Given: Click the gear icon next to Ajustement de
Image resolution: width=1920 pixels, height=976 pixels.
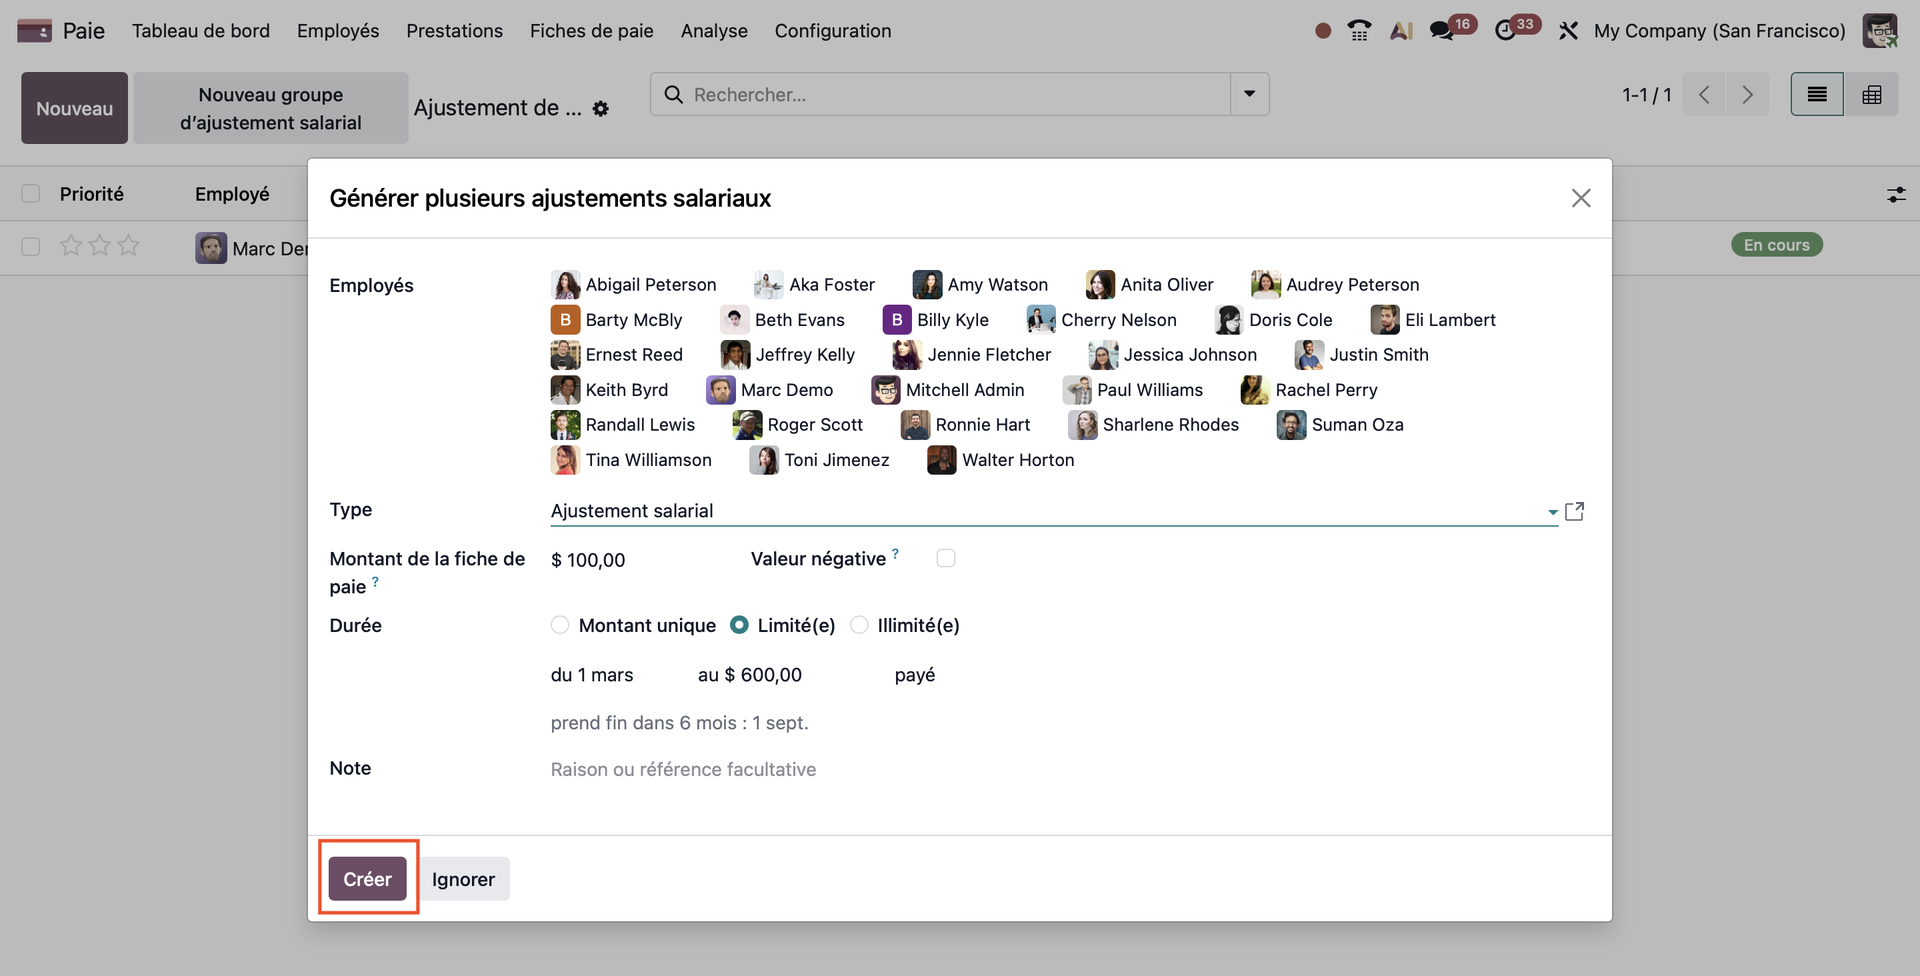Looking at the screenshot, I should [600, 109].
